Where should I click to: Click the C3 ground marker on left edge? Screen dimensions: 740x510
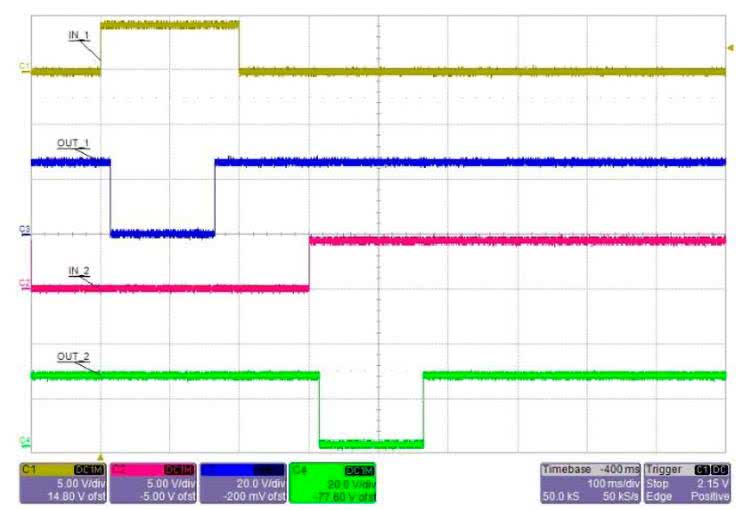coord(24,230)
